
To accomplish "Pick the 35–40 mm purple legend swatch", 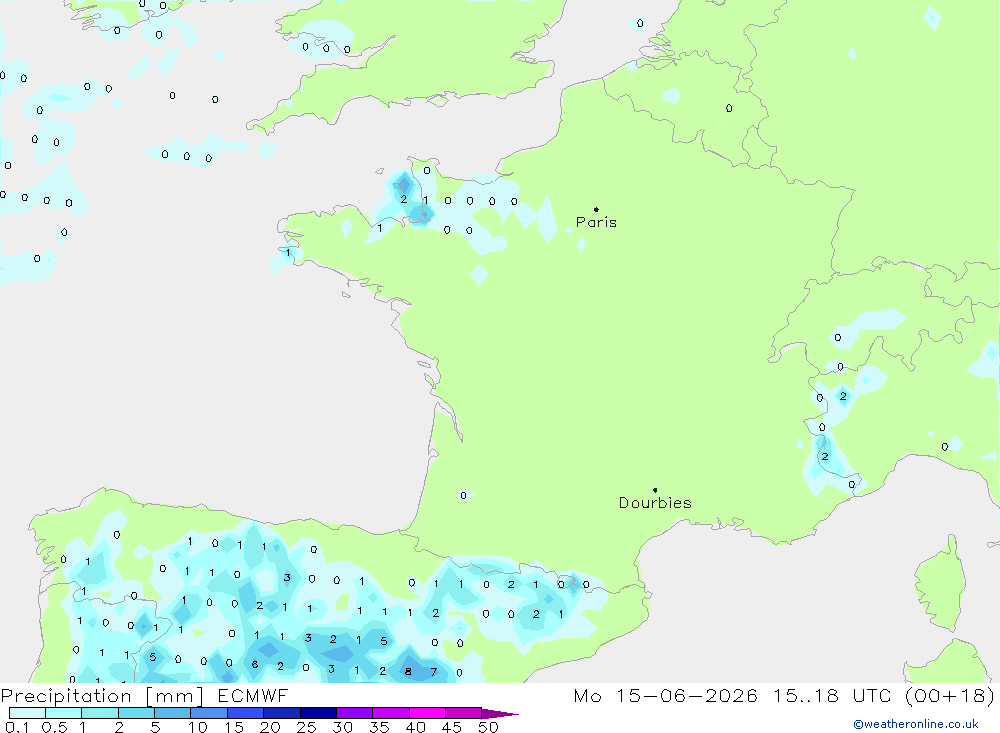I will [x=391, y=713].
